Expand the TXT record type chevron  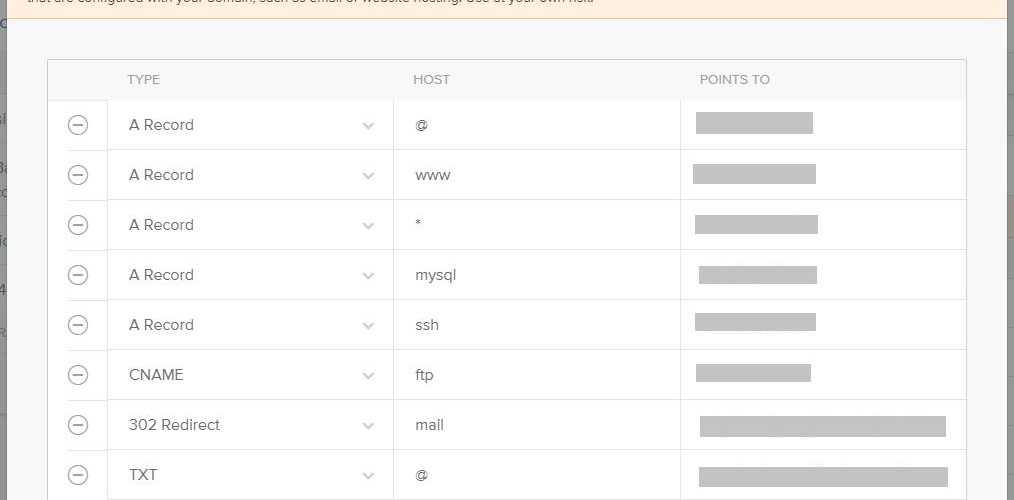pos(368,475)
